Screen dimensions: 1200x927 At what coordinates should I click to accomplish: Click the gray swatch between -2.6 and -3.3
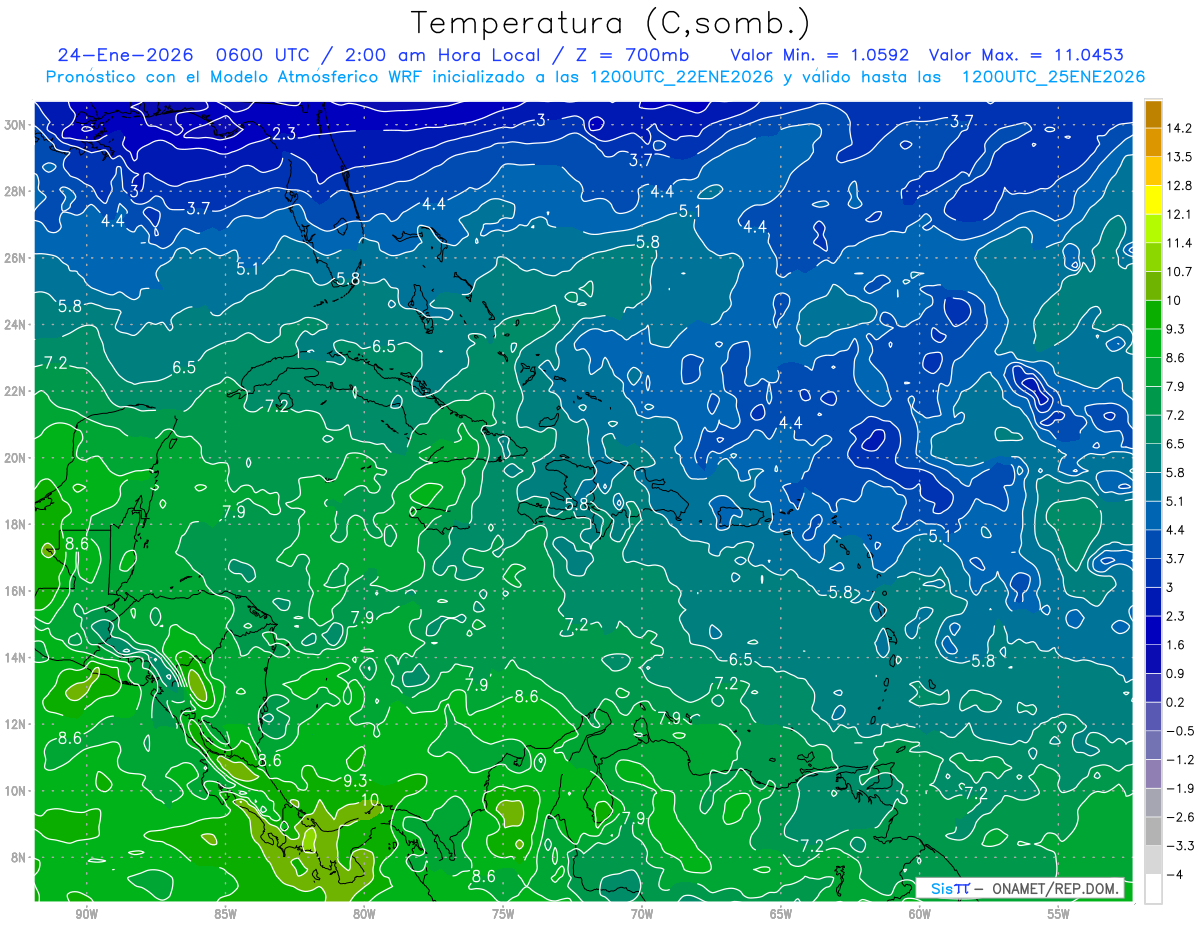[1153, 831]
